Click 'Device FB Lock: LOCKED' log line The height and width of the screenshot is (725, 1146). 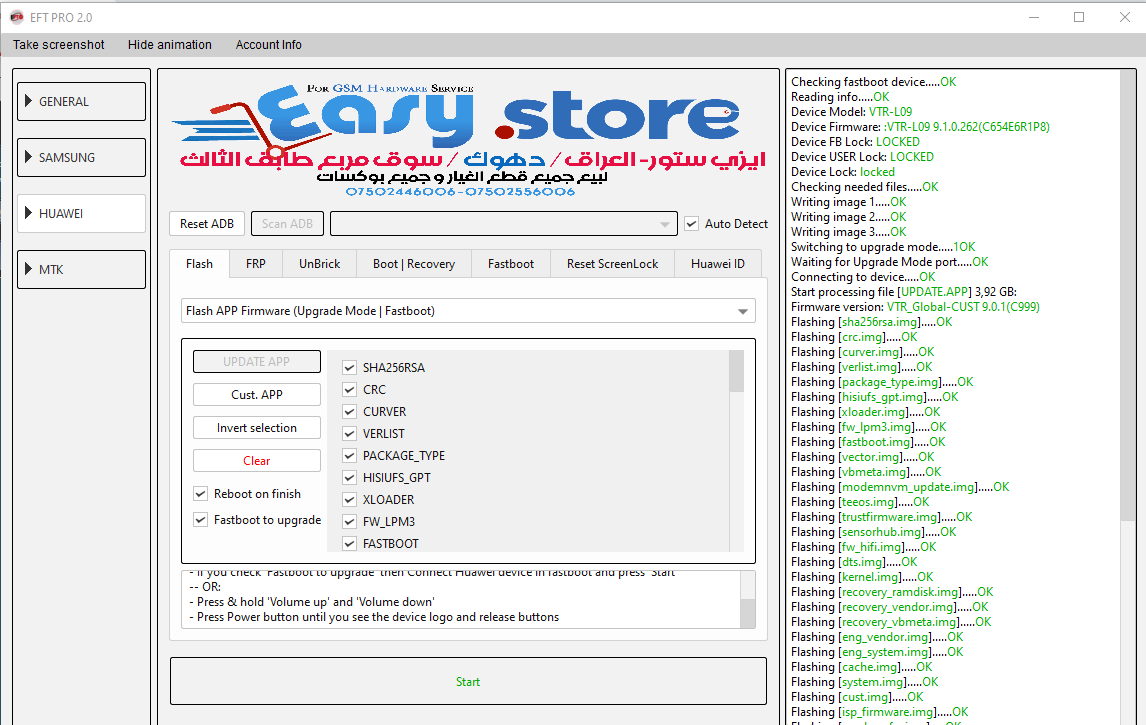tap(855, 142)
